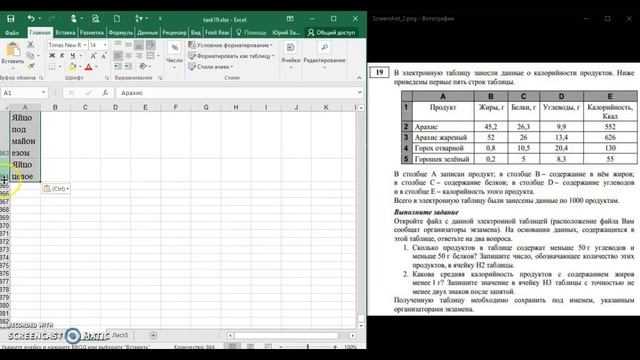
Task: Save the workbook from the quick access toolbar
Action: [11, 19]
